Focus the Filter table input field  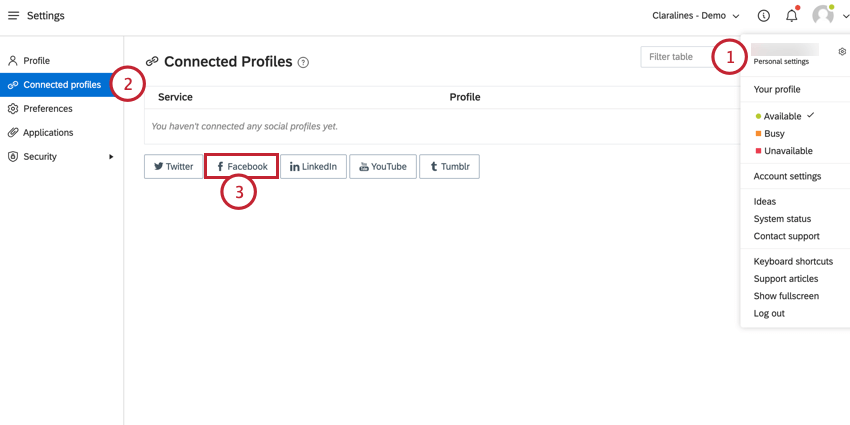tap(676, 56)
